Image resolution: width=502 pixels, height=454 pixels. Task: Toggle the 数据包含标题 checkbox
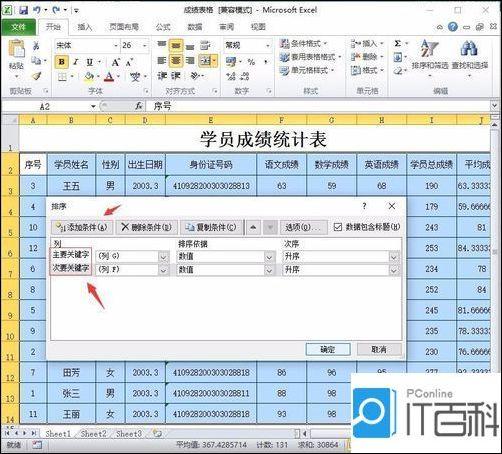tap(338, 227)
